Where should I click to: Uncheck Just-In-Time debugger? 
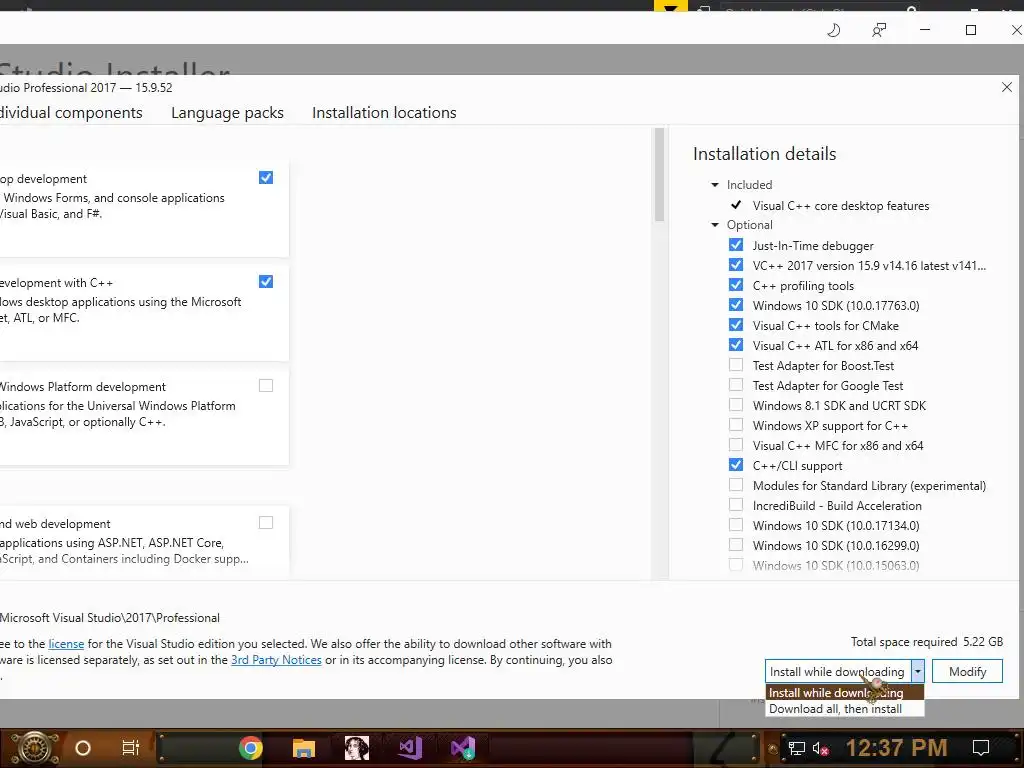click(736, 245)
